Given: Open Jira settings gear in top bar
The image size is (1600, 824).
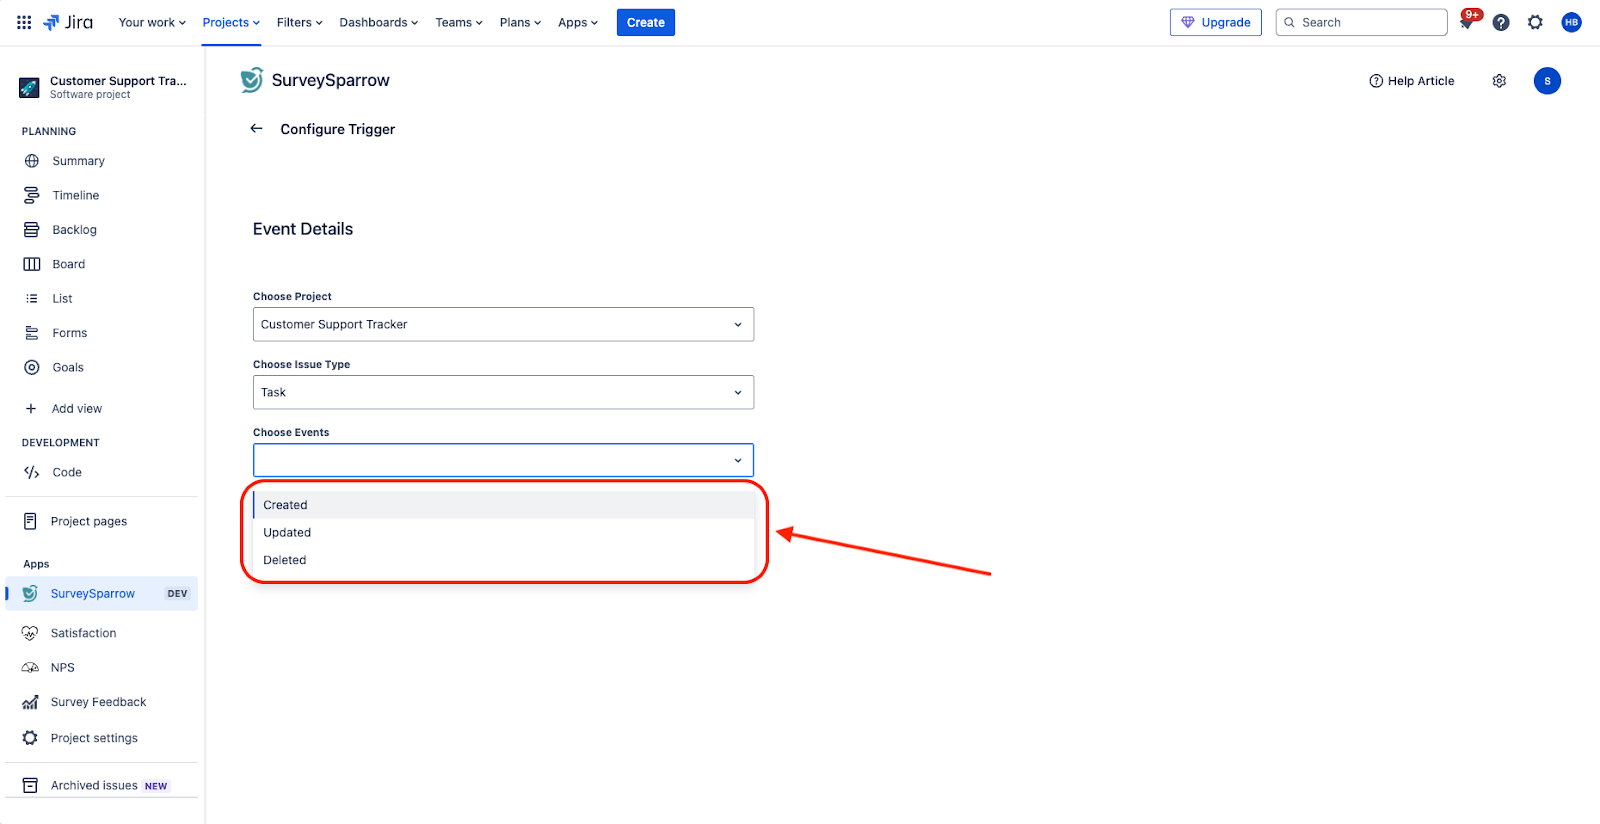Looking at the screenshot, I should coord(1535,22).
